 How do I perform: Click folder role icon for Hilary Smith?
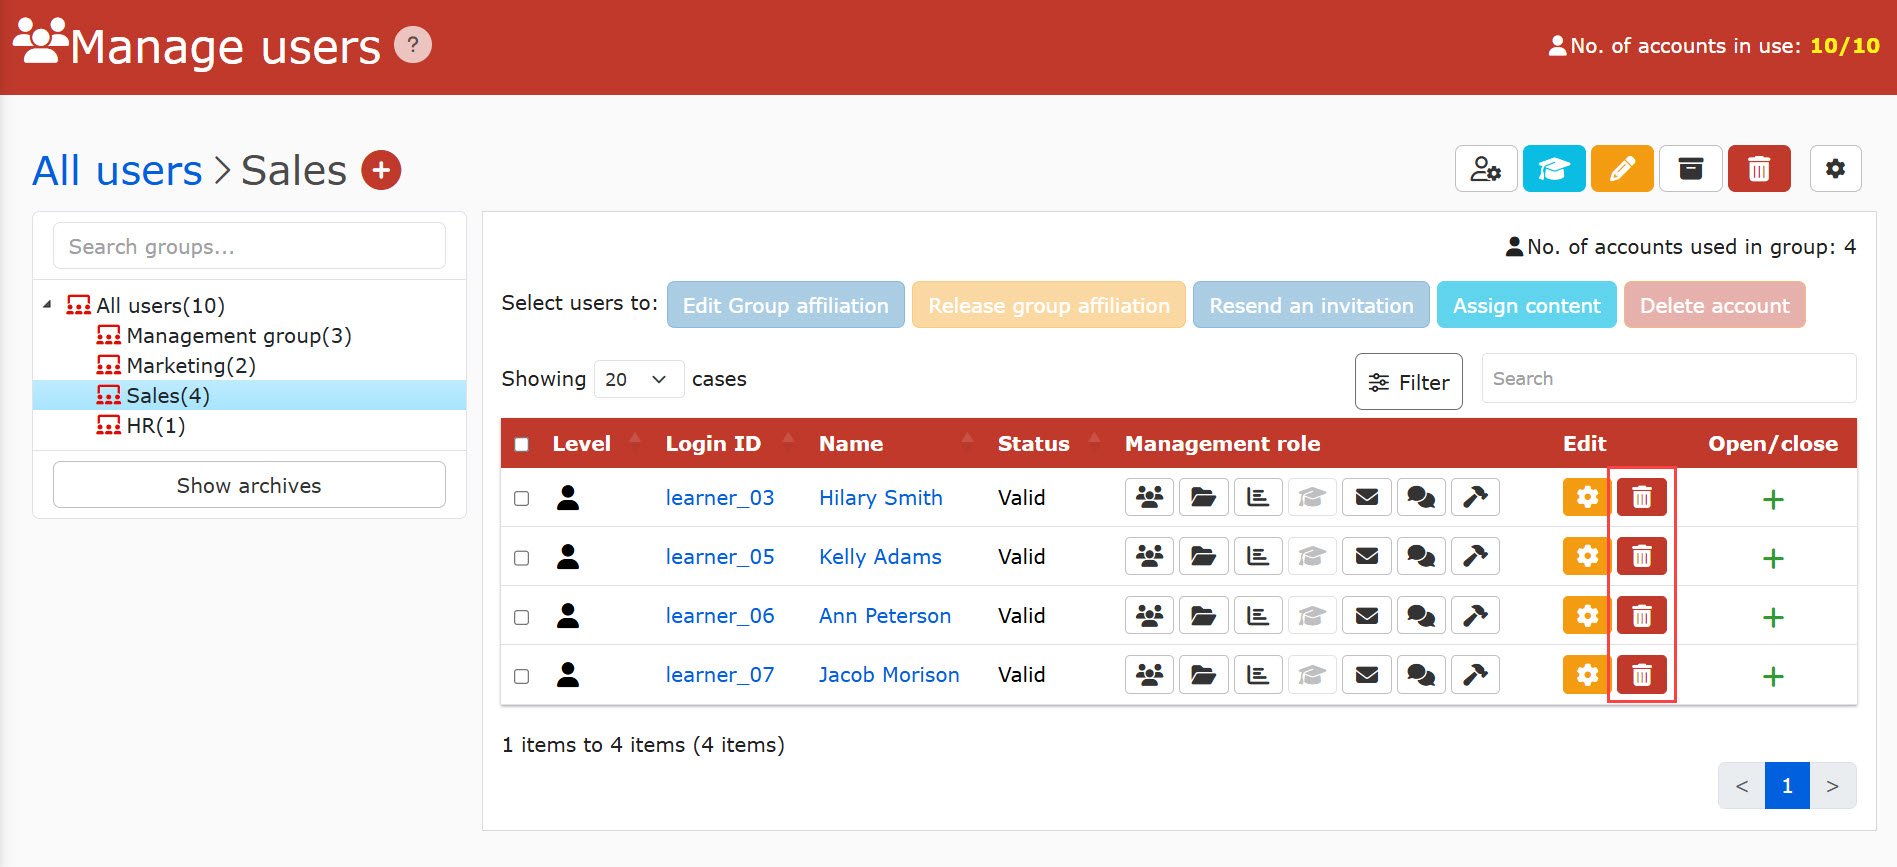tap(1204, 497)
